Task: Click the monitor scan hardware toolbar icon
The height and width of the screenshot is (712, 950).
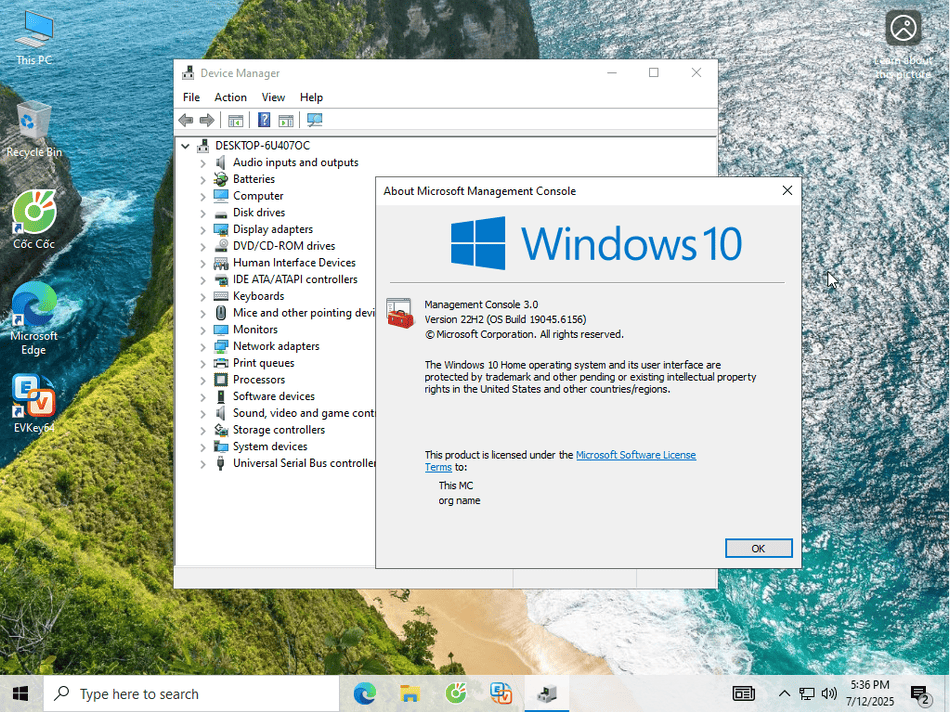Action: click(314, 120)
